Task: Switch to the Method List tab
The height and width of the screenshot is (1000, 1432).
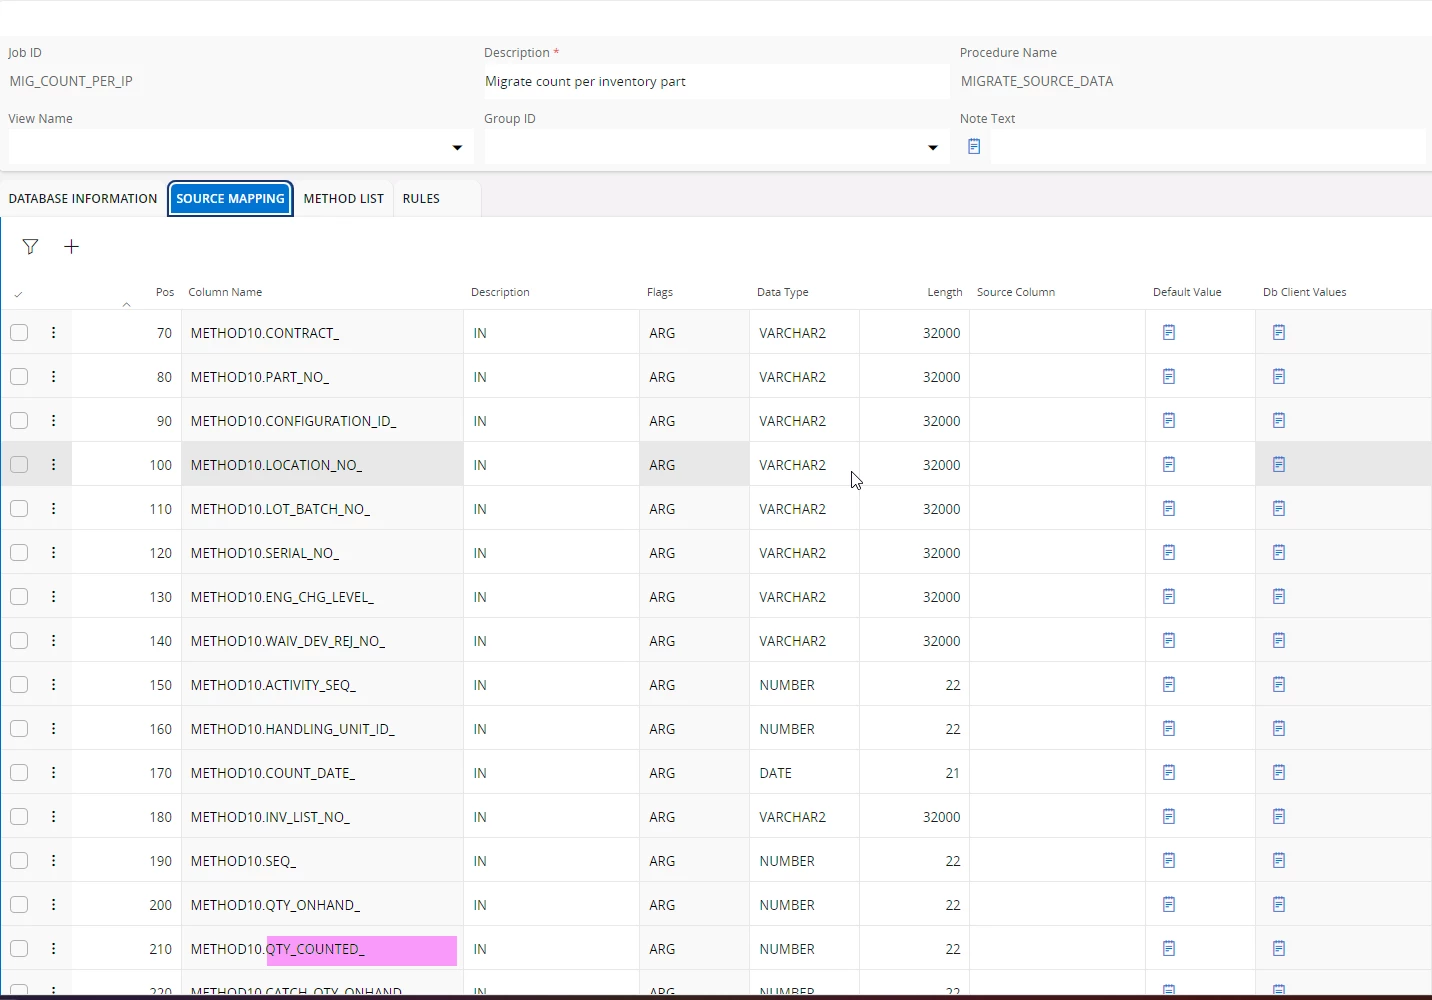Action: click(x=343, y=199)
